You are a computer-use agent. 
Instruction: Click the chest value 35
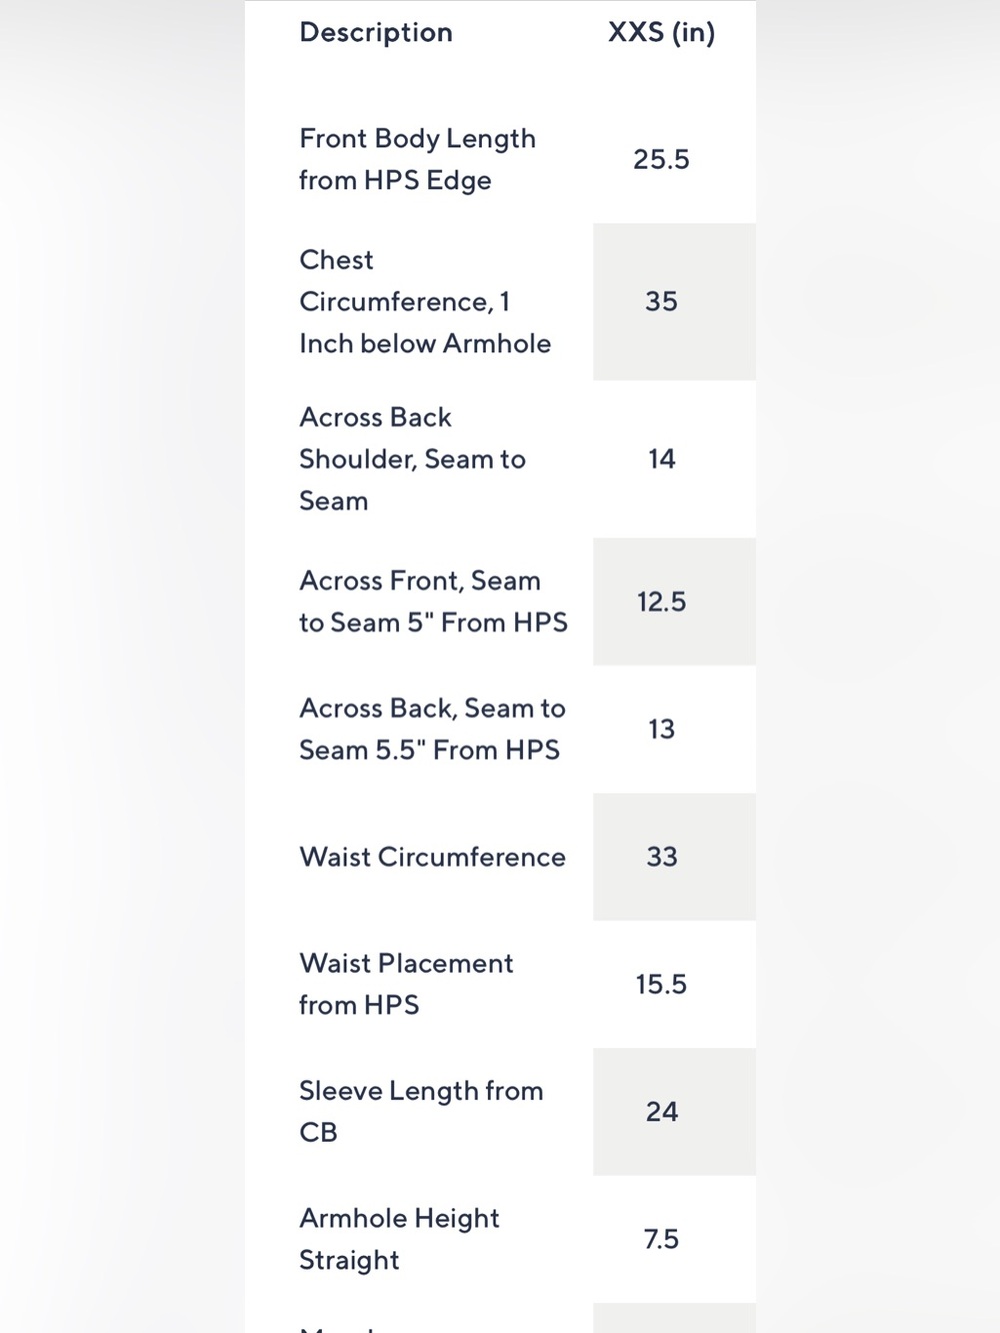pos(661,301)
